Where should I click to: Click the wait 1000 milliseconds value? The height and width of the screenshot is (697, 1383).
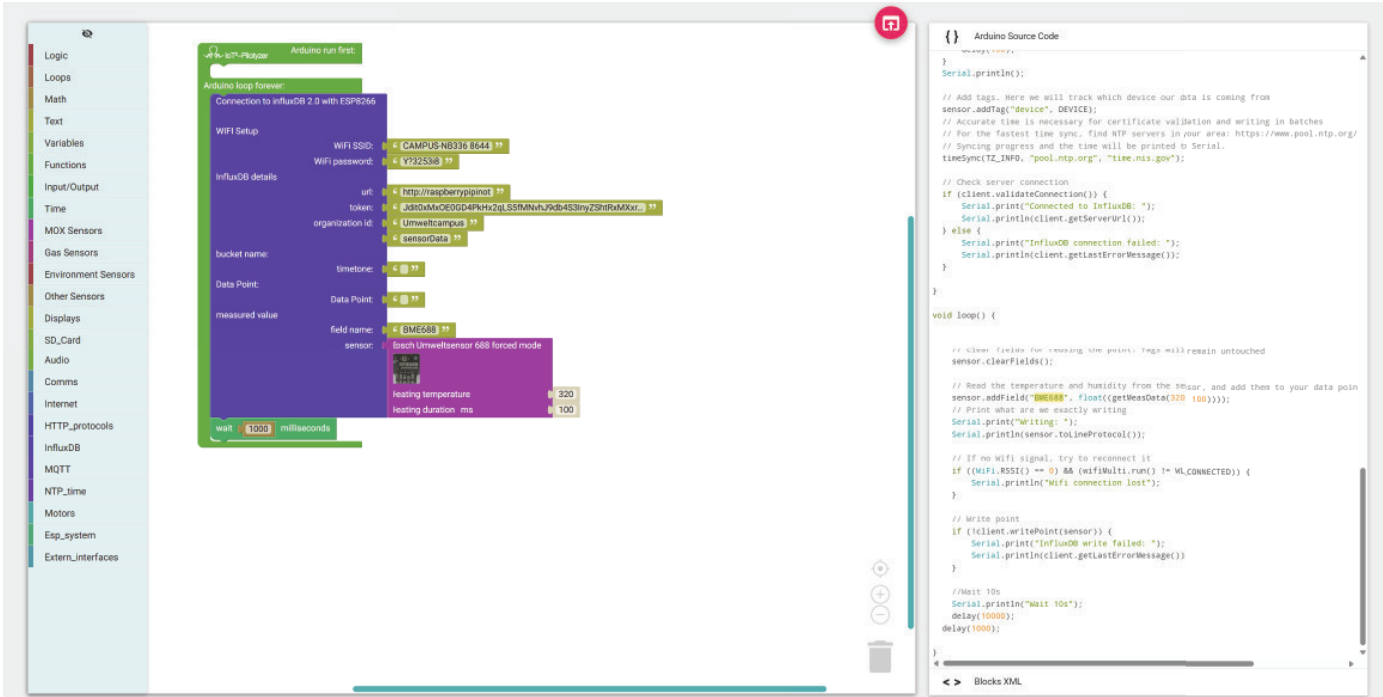point(258,429)
